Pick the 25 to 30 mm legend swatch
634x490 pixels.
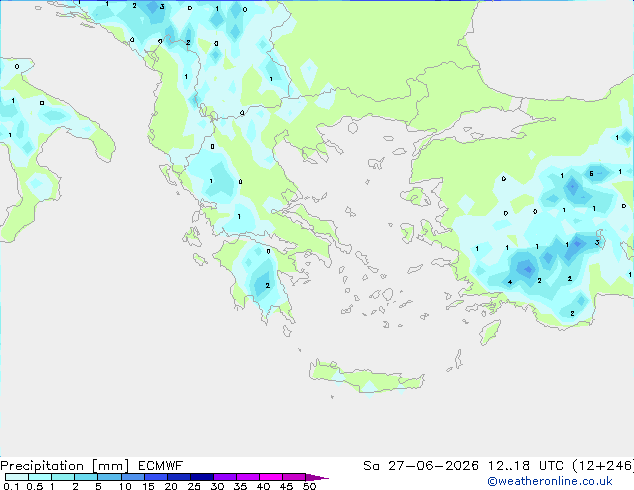click(x=202, y=477)
